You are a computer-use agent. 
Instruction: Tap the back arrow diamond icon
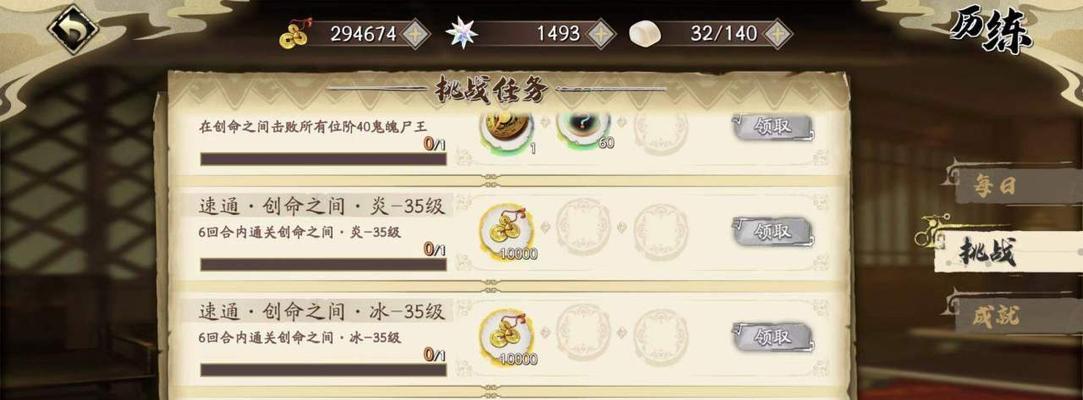pos(73,30)
